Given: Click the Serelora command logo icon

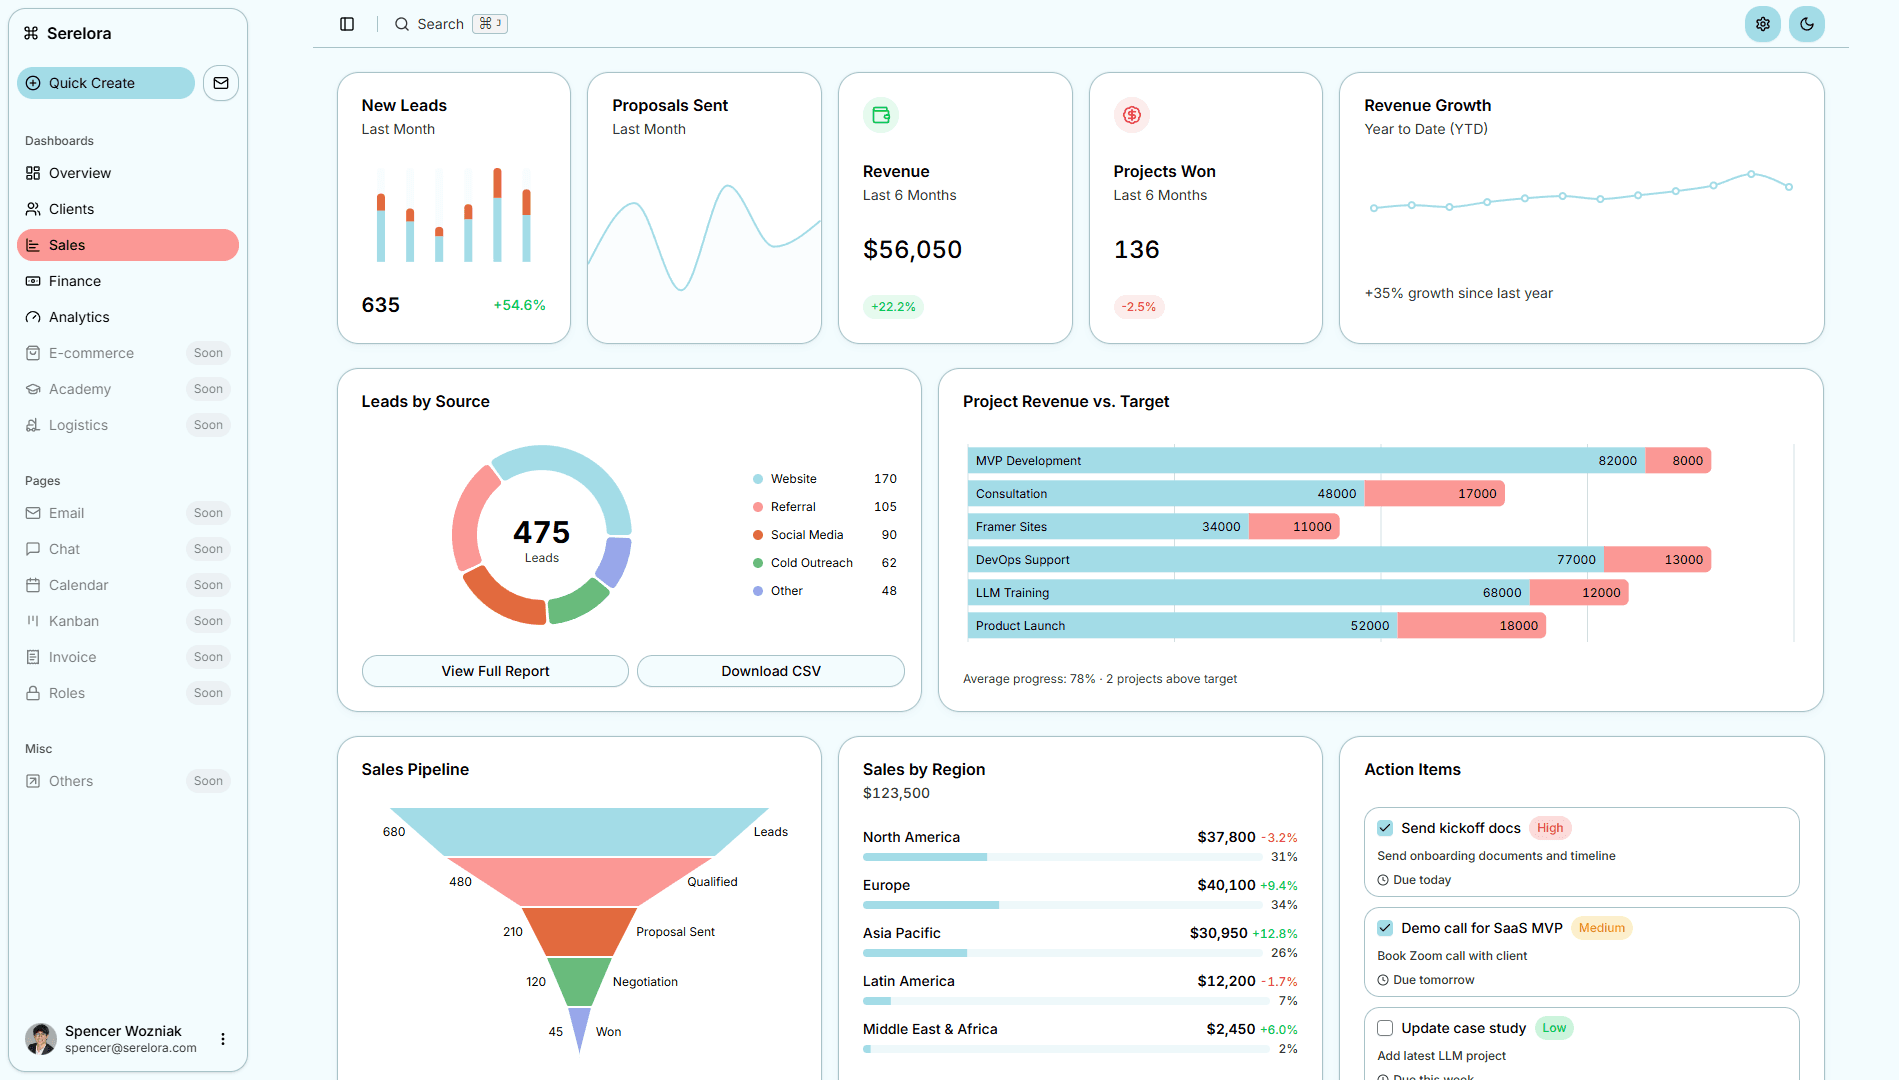Looking at the screenshot, I should pyautogui.click(x=31, y=33).
